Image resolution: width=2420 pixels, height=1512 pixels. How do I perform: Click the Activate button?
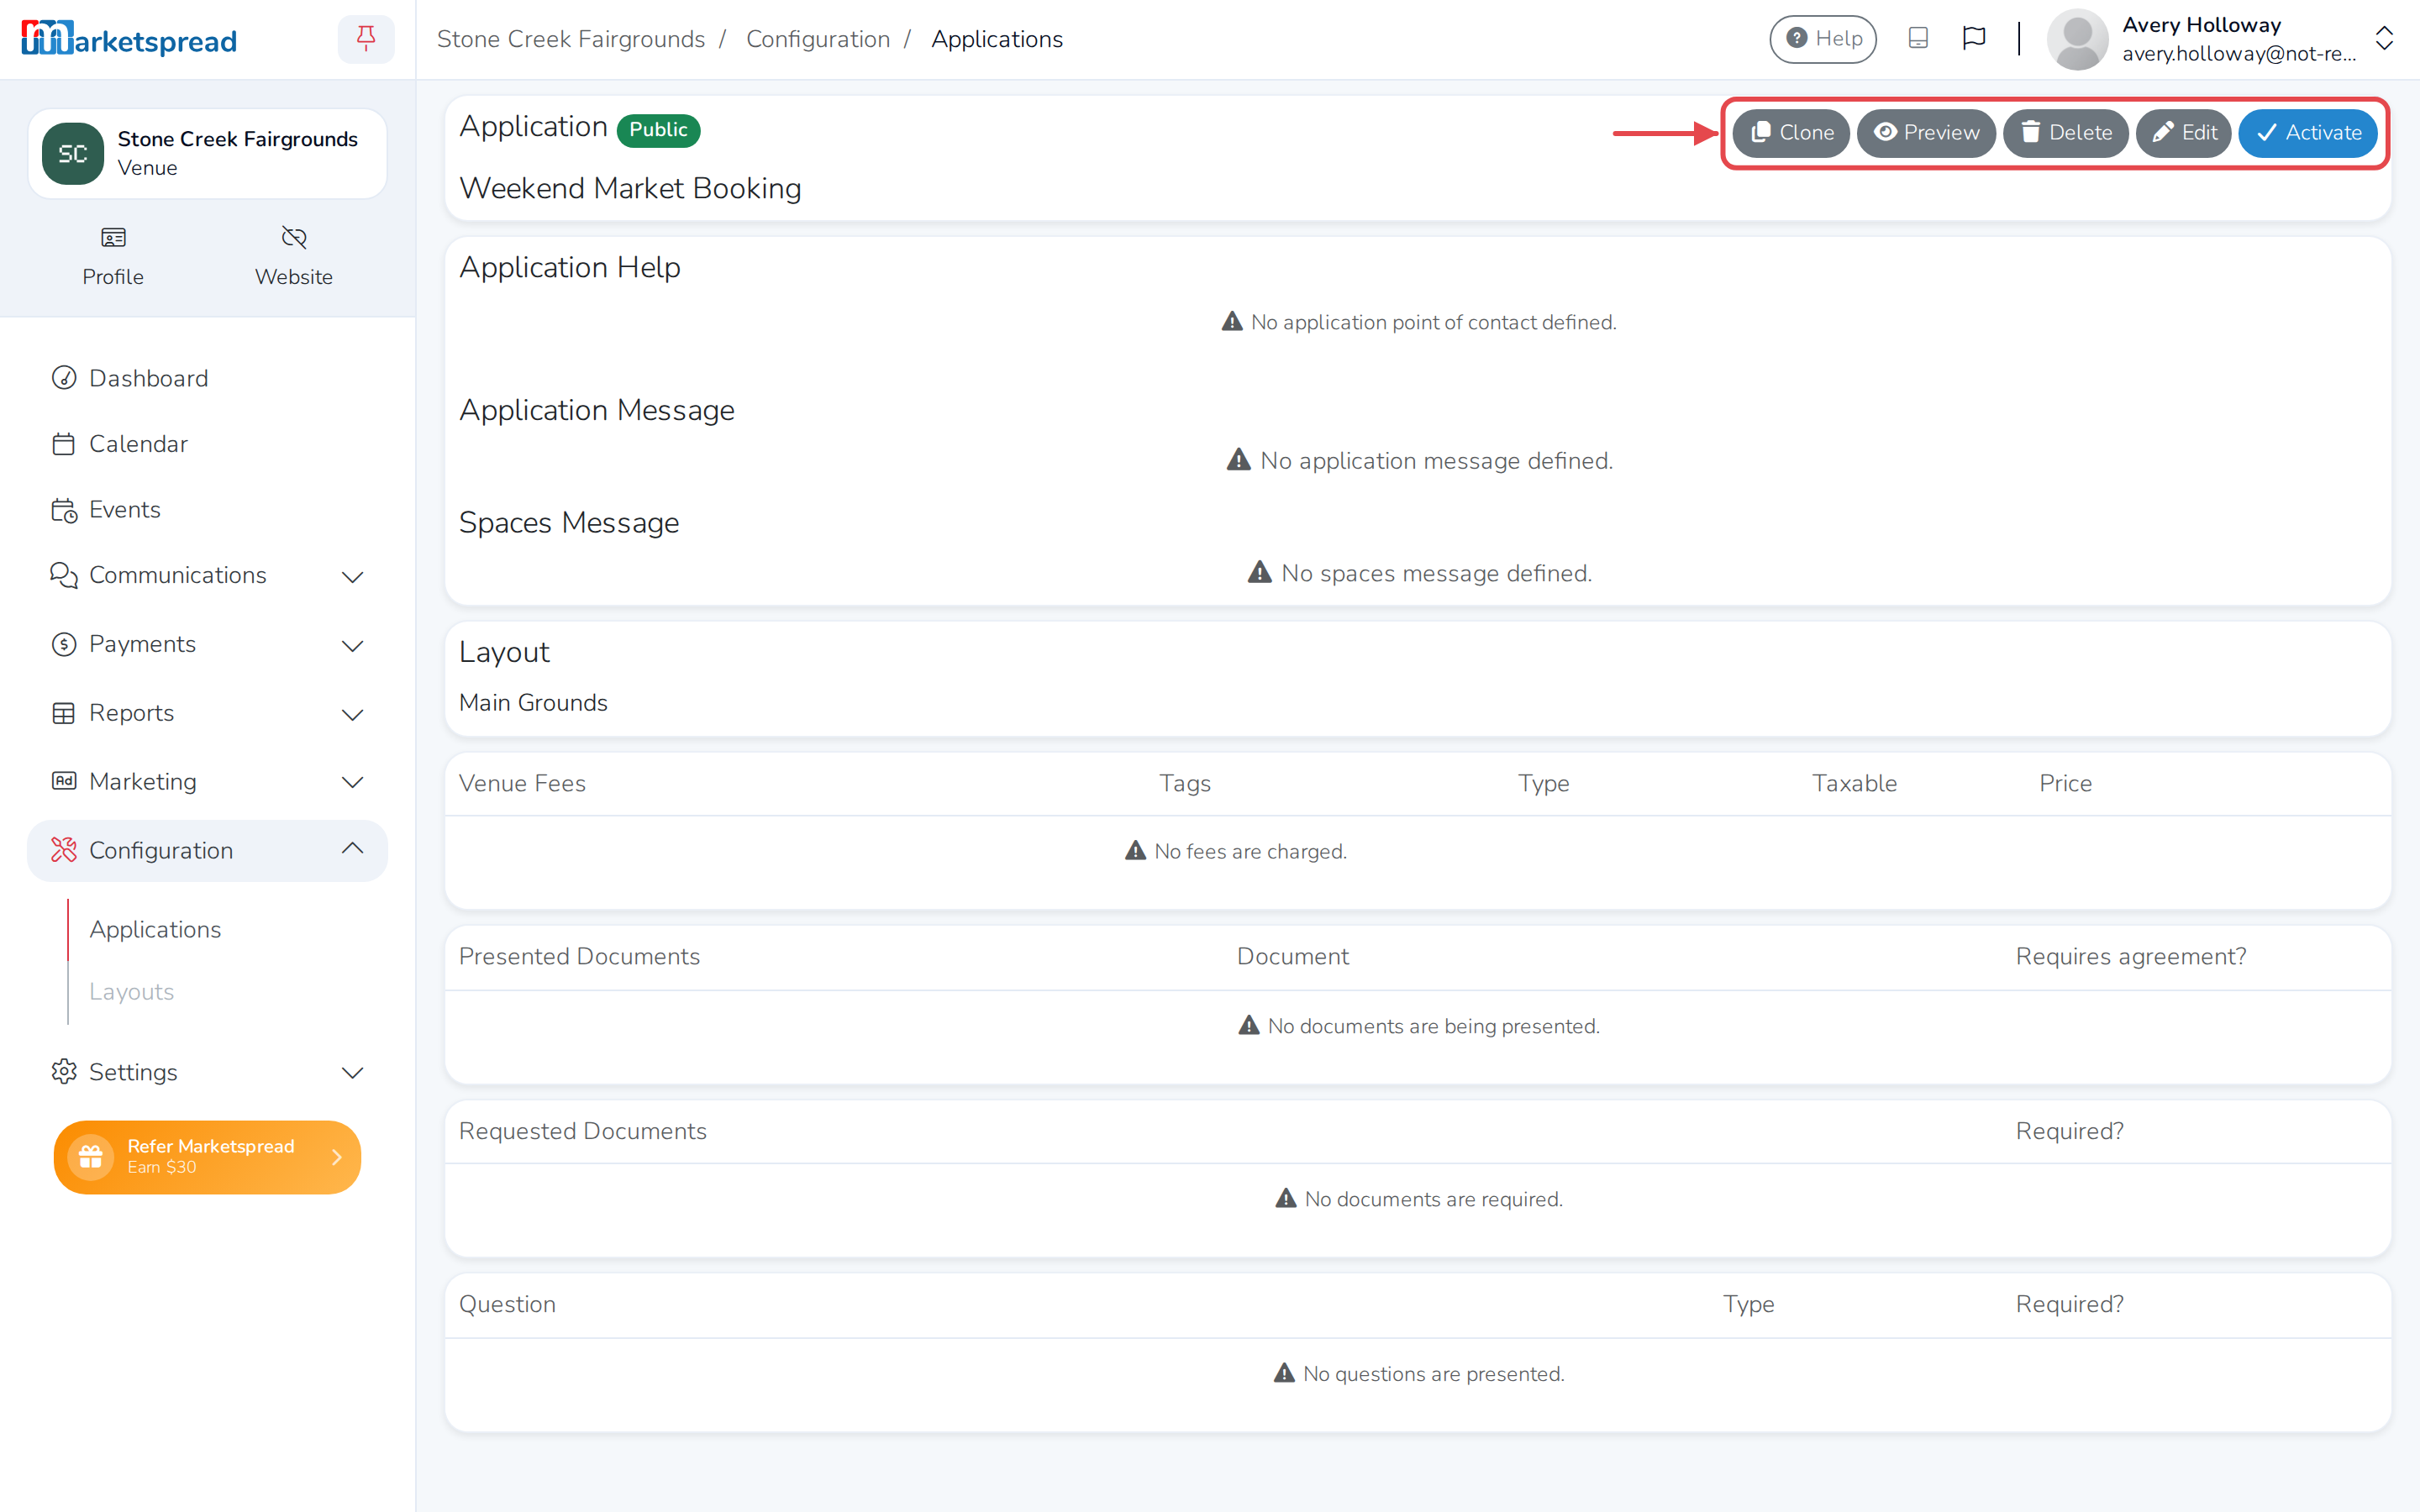[x=2308, y=133]
